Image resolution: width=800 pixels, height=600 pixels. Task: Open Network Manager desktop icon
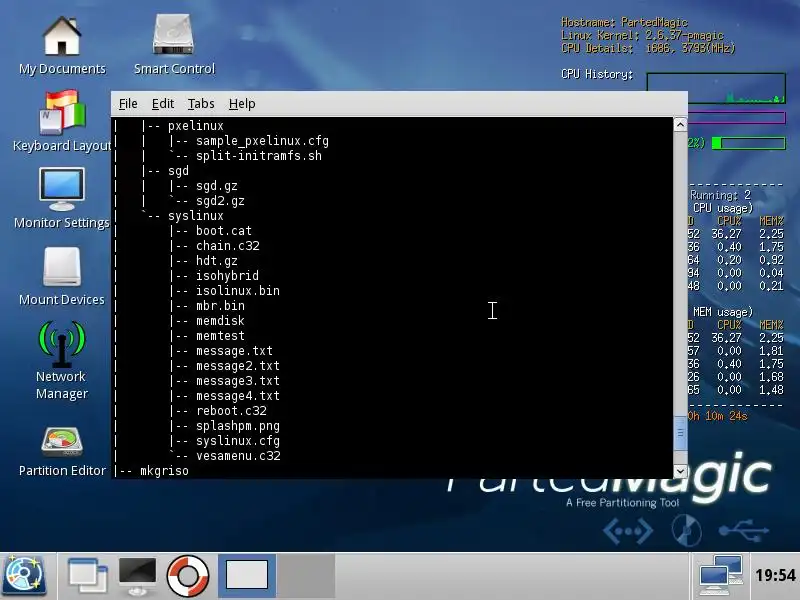[62, 360]
